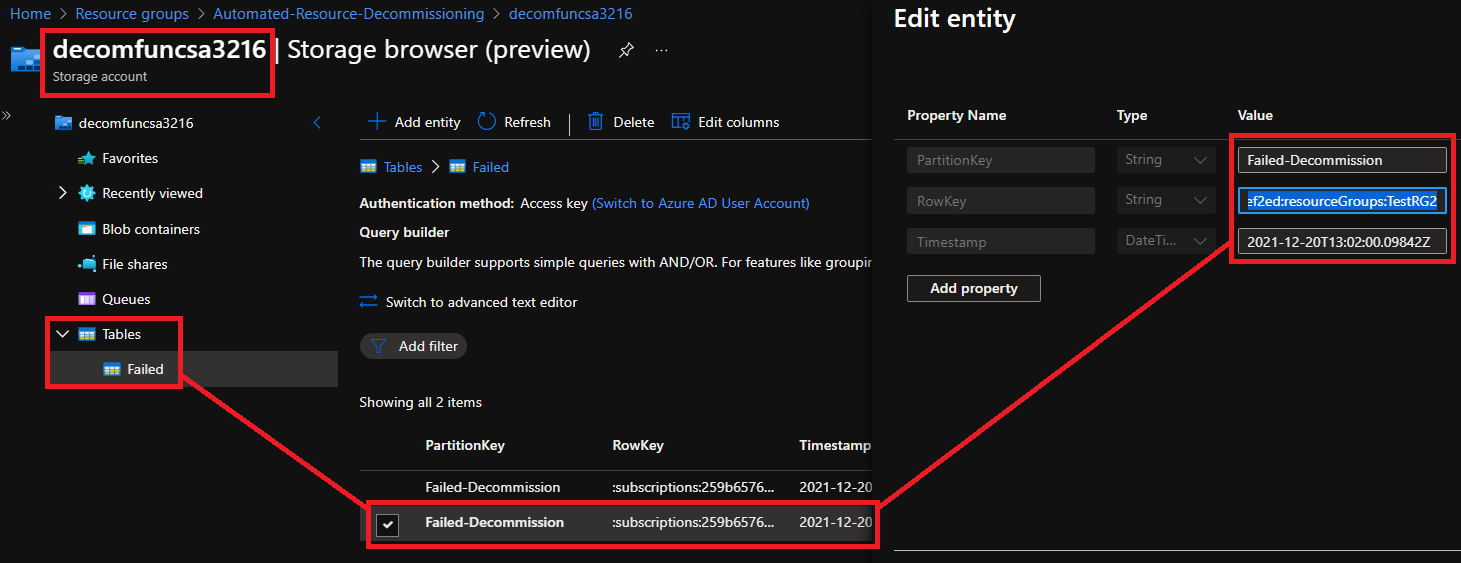Click the Timestamp property name field

[1002, 242]
